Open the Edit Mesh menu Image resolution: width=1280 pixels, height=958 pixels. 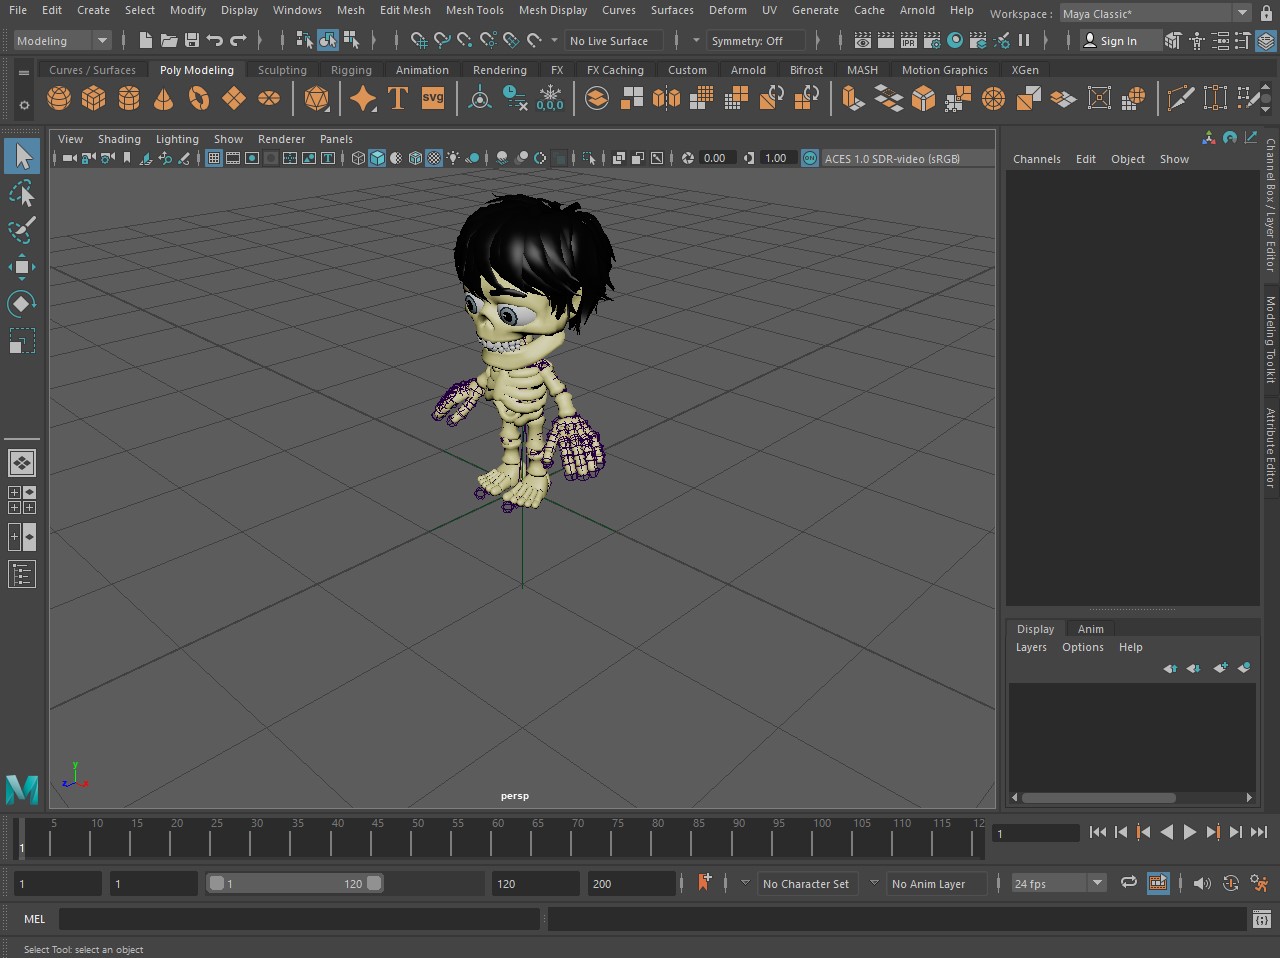(405, 10)
